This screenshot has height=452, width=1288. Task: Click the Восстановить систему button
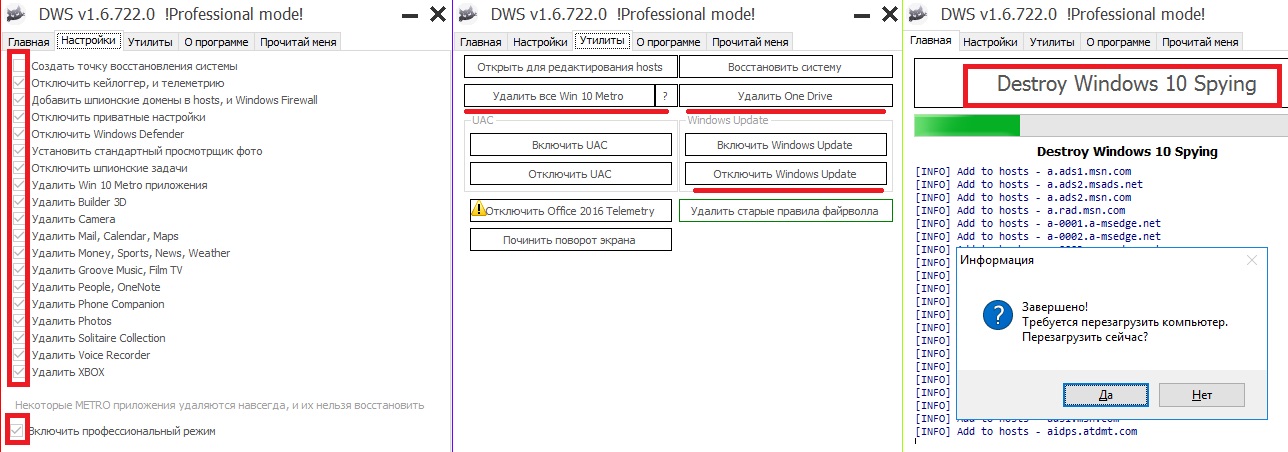(x=786, y=67)
